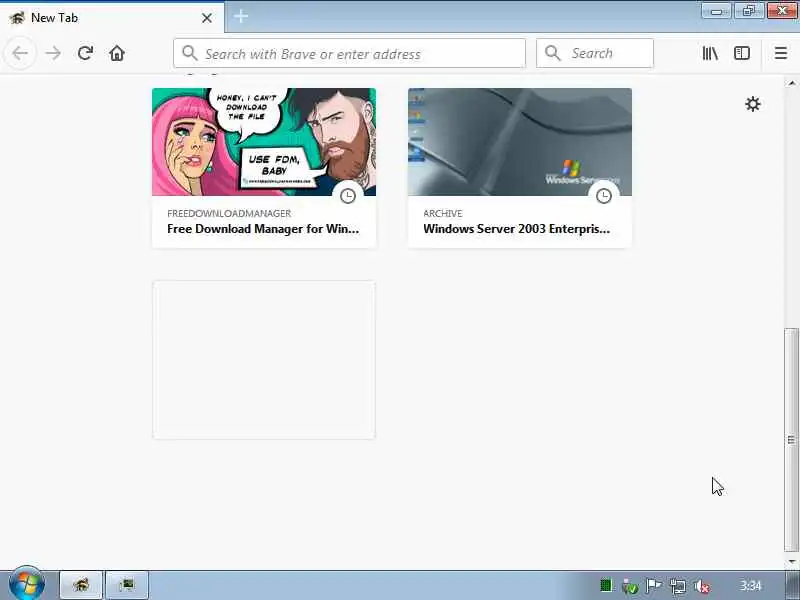Click the ARCHIVE site label
This screenshot has width=800, height=600.
pyautogui.click(x=442, y=213)
